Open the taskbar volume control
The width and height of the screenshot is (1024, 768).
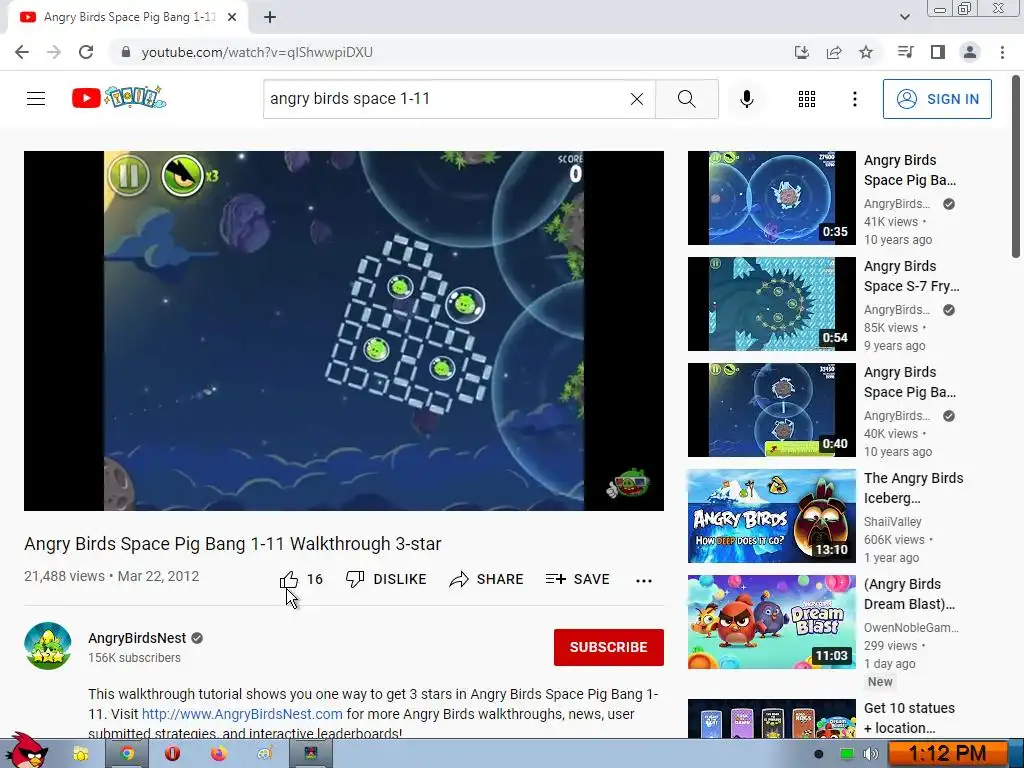click(x=871, y=754)
